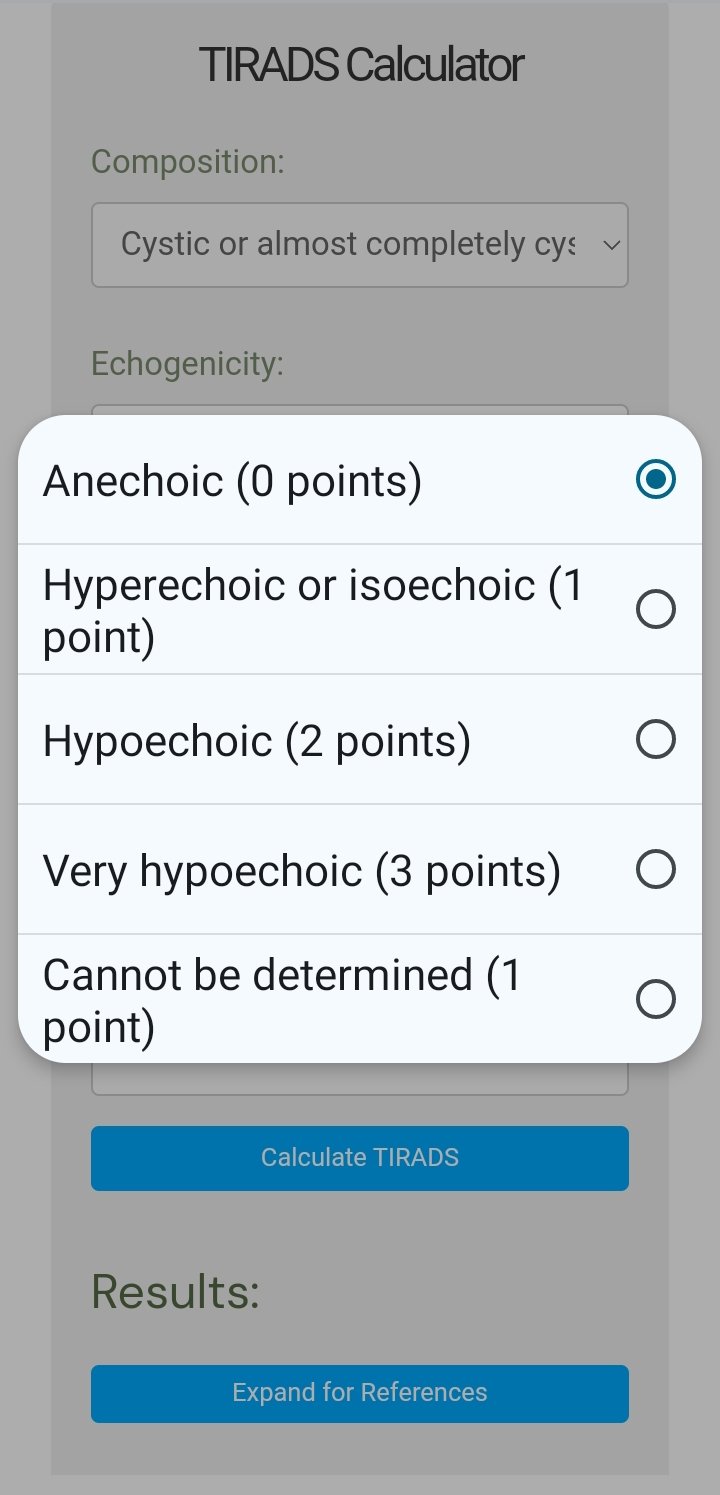Click the Echogenicity field label
The image size is (720, 1495).
[188, 364]
